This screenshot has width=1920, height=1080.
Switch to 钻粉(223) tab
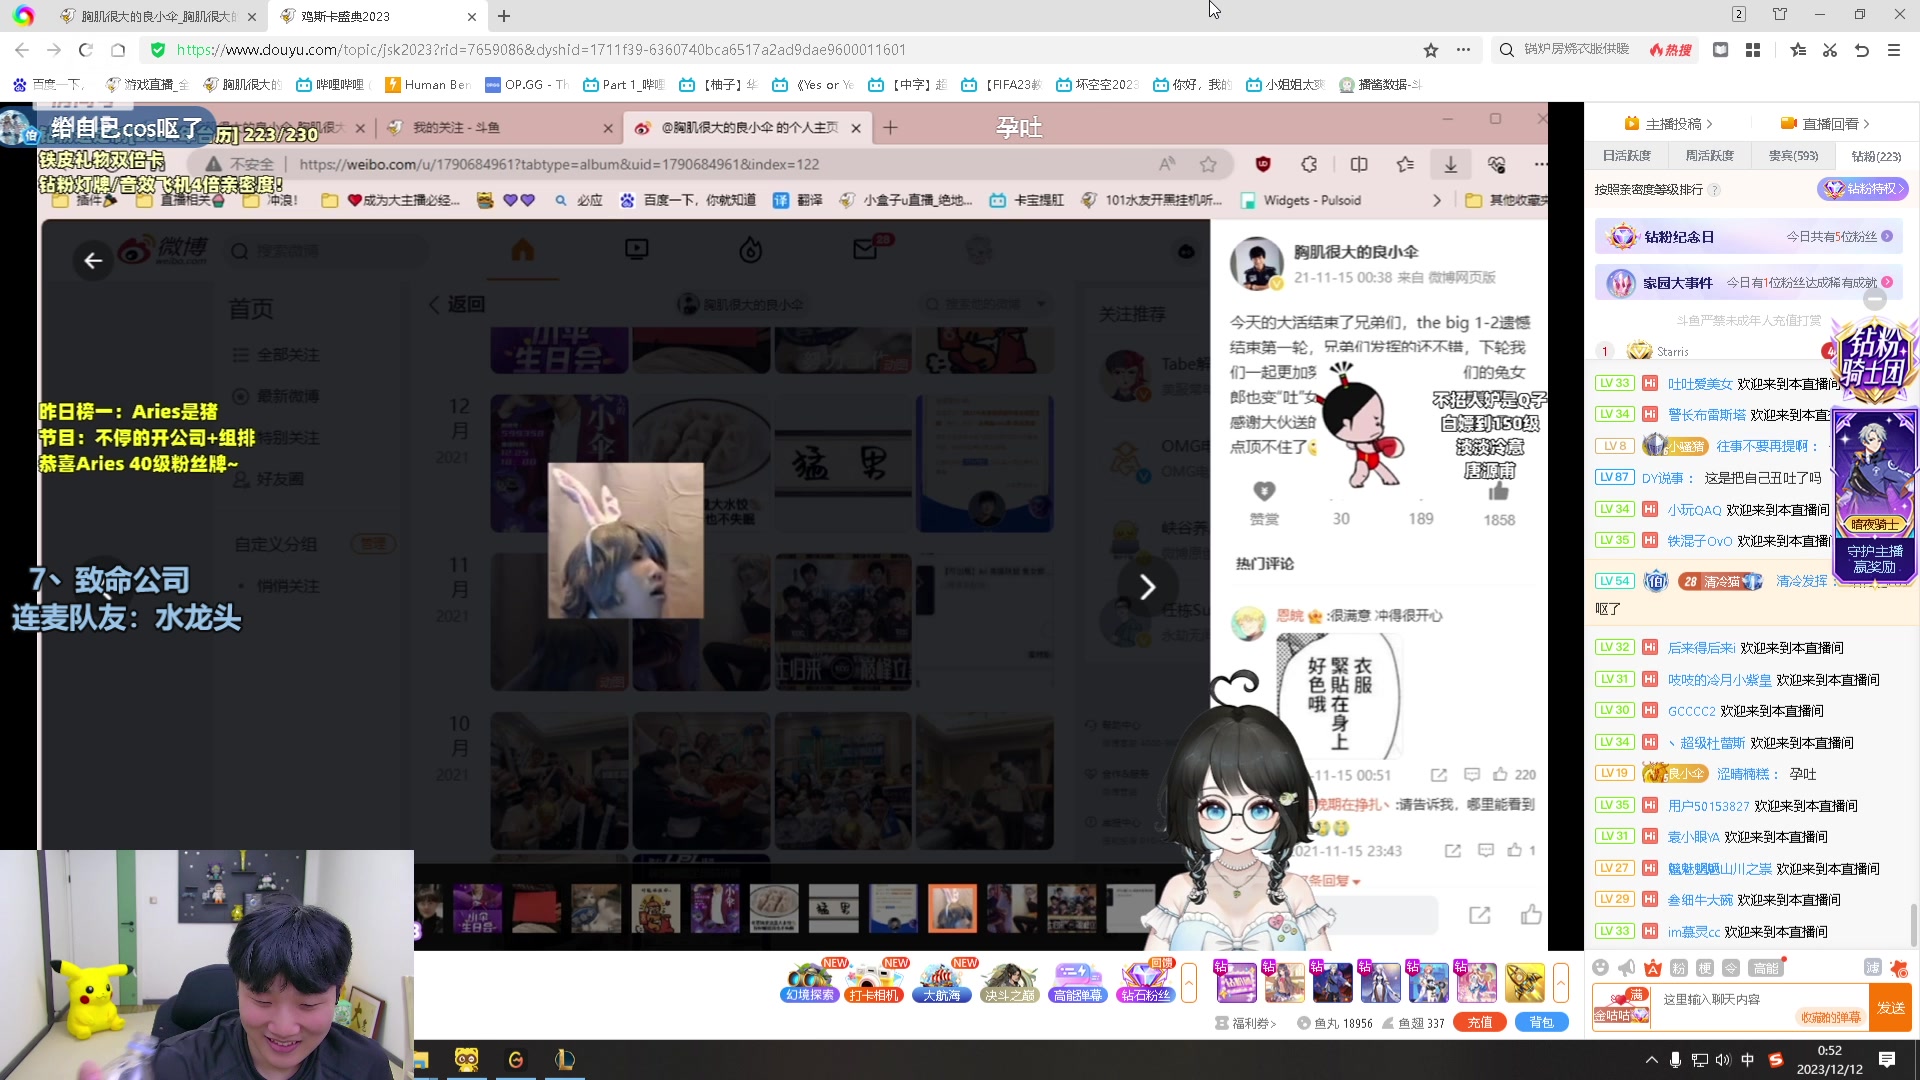tap(1876, 156)
